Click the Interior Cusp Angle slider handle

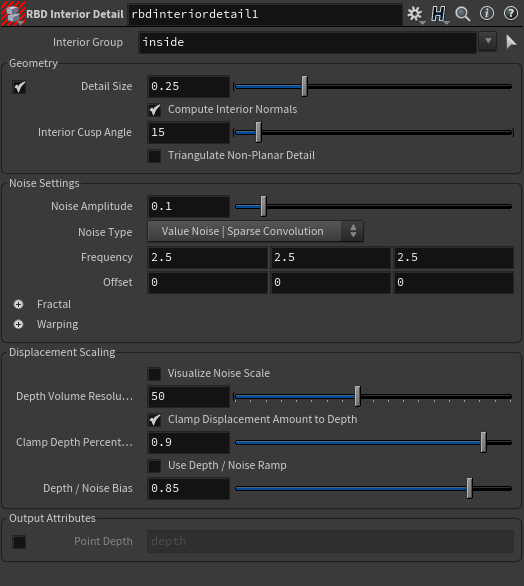[258, 132]
